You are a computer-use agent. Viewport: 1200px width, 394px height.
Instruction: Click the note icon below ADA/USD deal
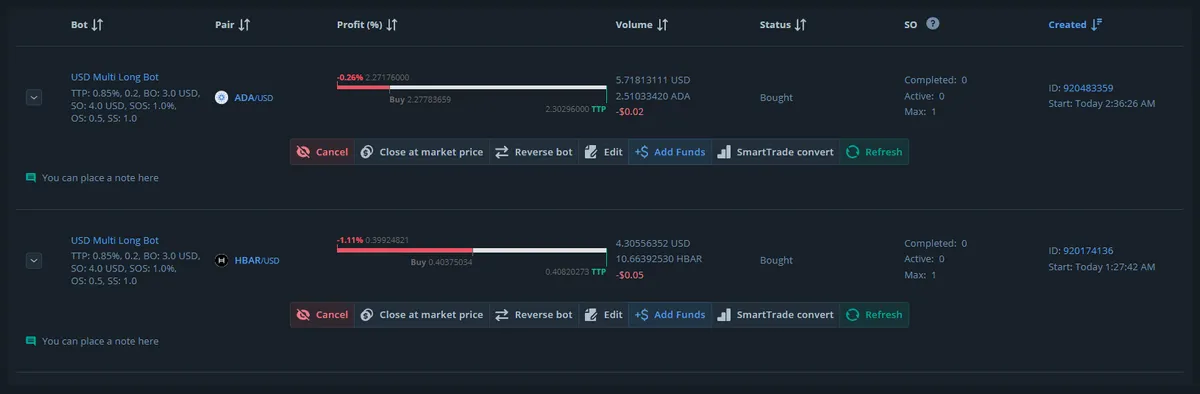pyautogui.click(x=31, y=178)
